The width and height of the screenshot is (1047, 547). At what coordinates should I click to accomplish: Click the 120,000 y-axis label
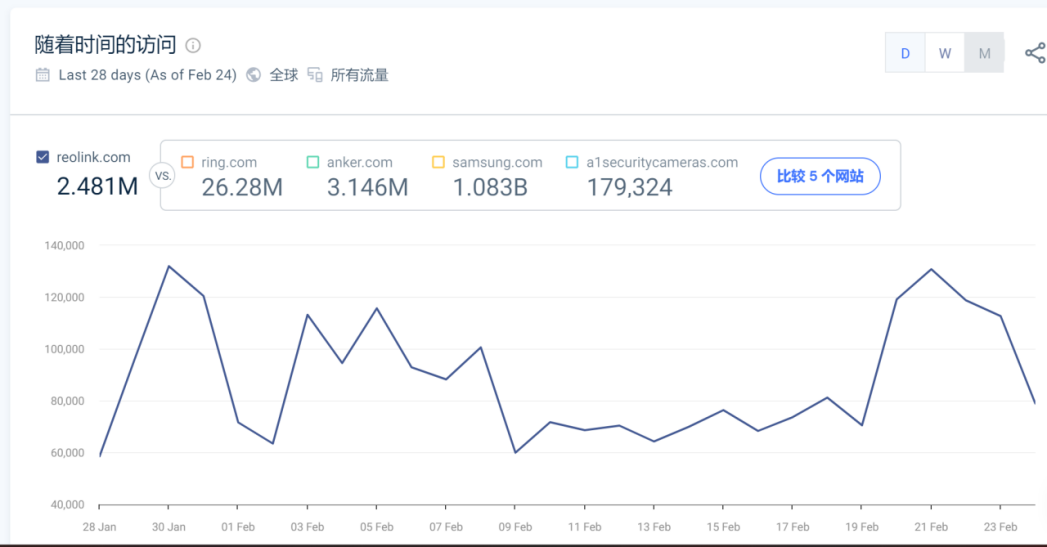pyautogui.click(x=64, y=298)
